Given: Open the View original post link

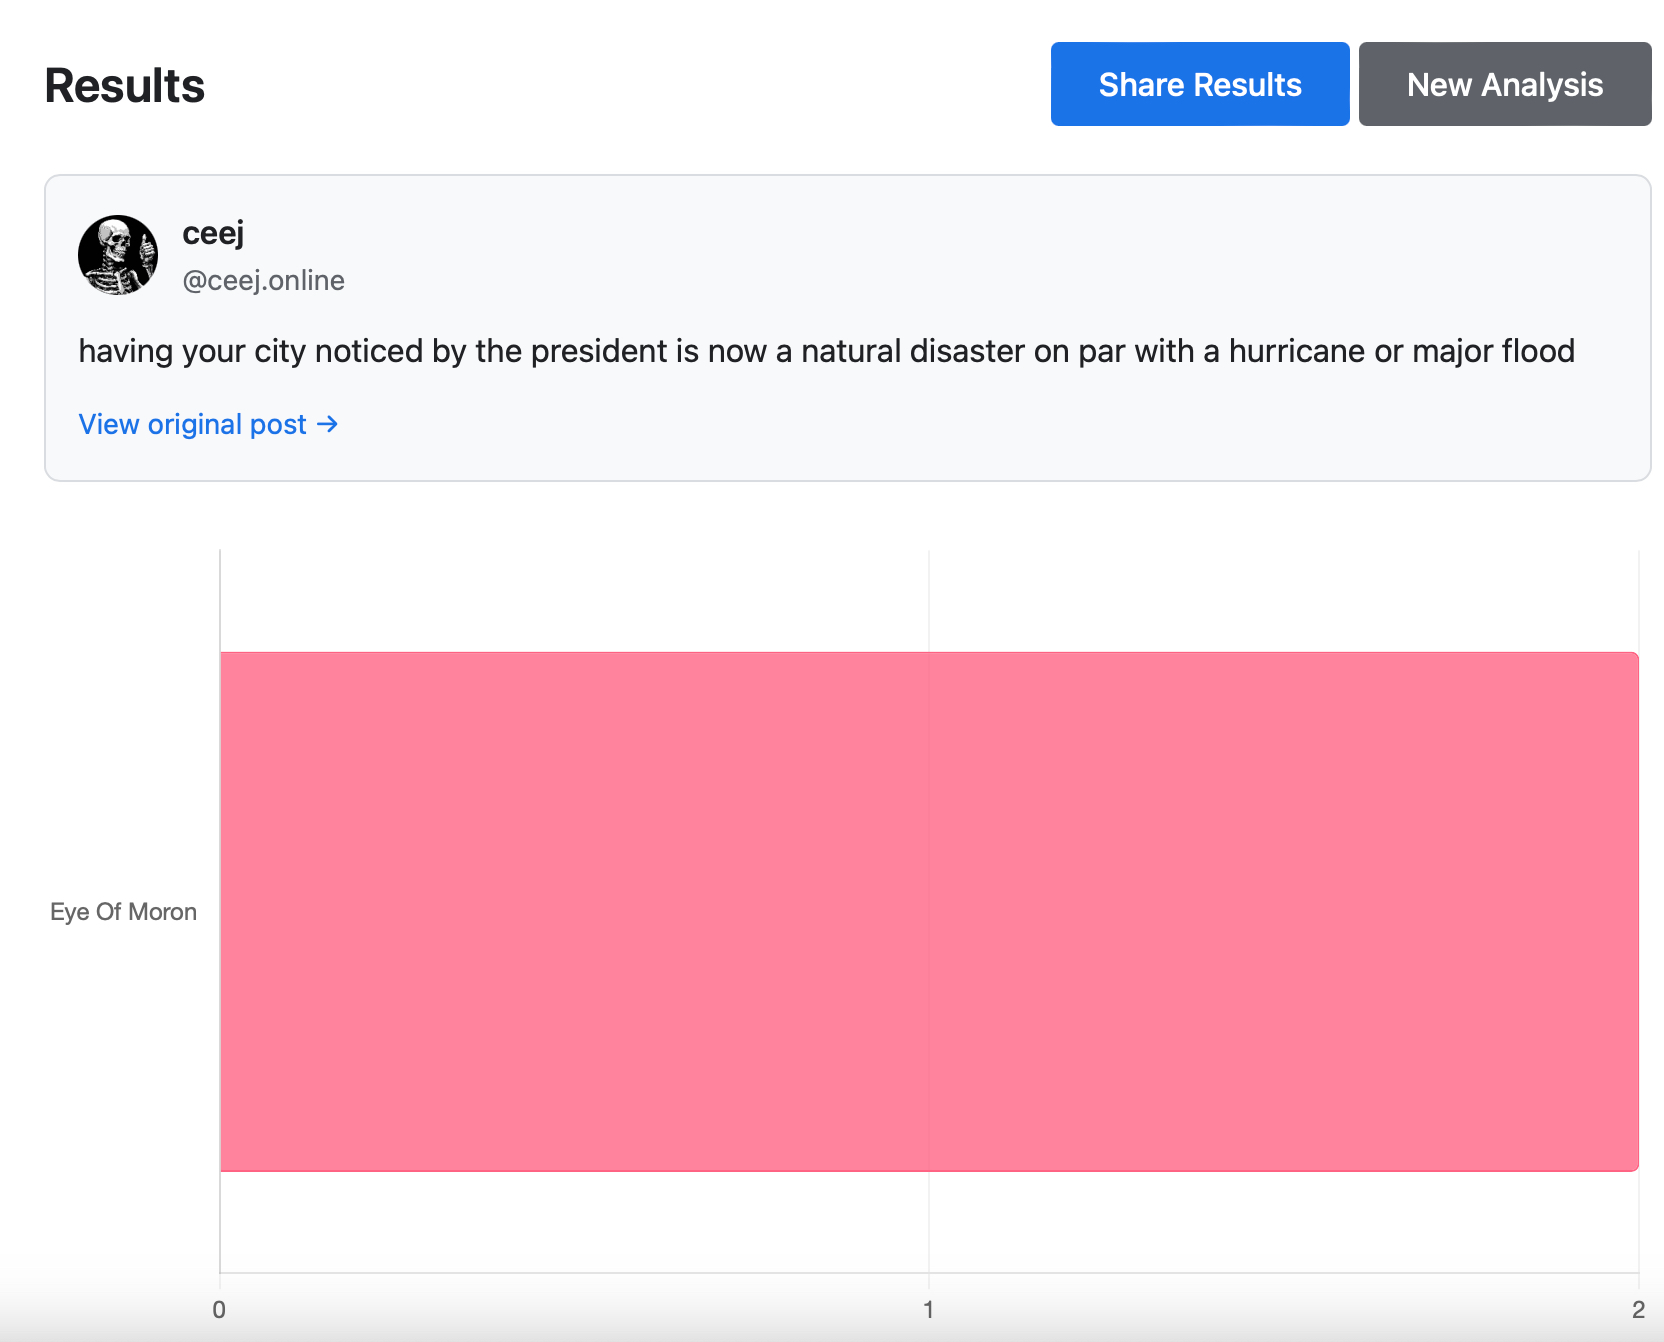Looking at the screenshot, I should [x=193, y=424].
